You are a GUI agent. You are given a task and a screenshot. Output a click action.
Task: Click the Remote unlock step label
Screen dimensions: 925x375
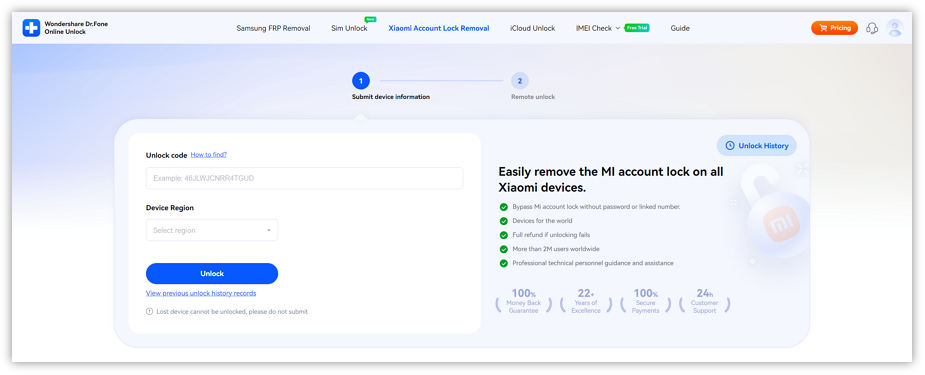(533, 97)
